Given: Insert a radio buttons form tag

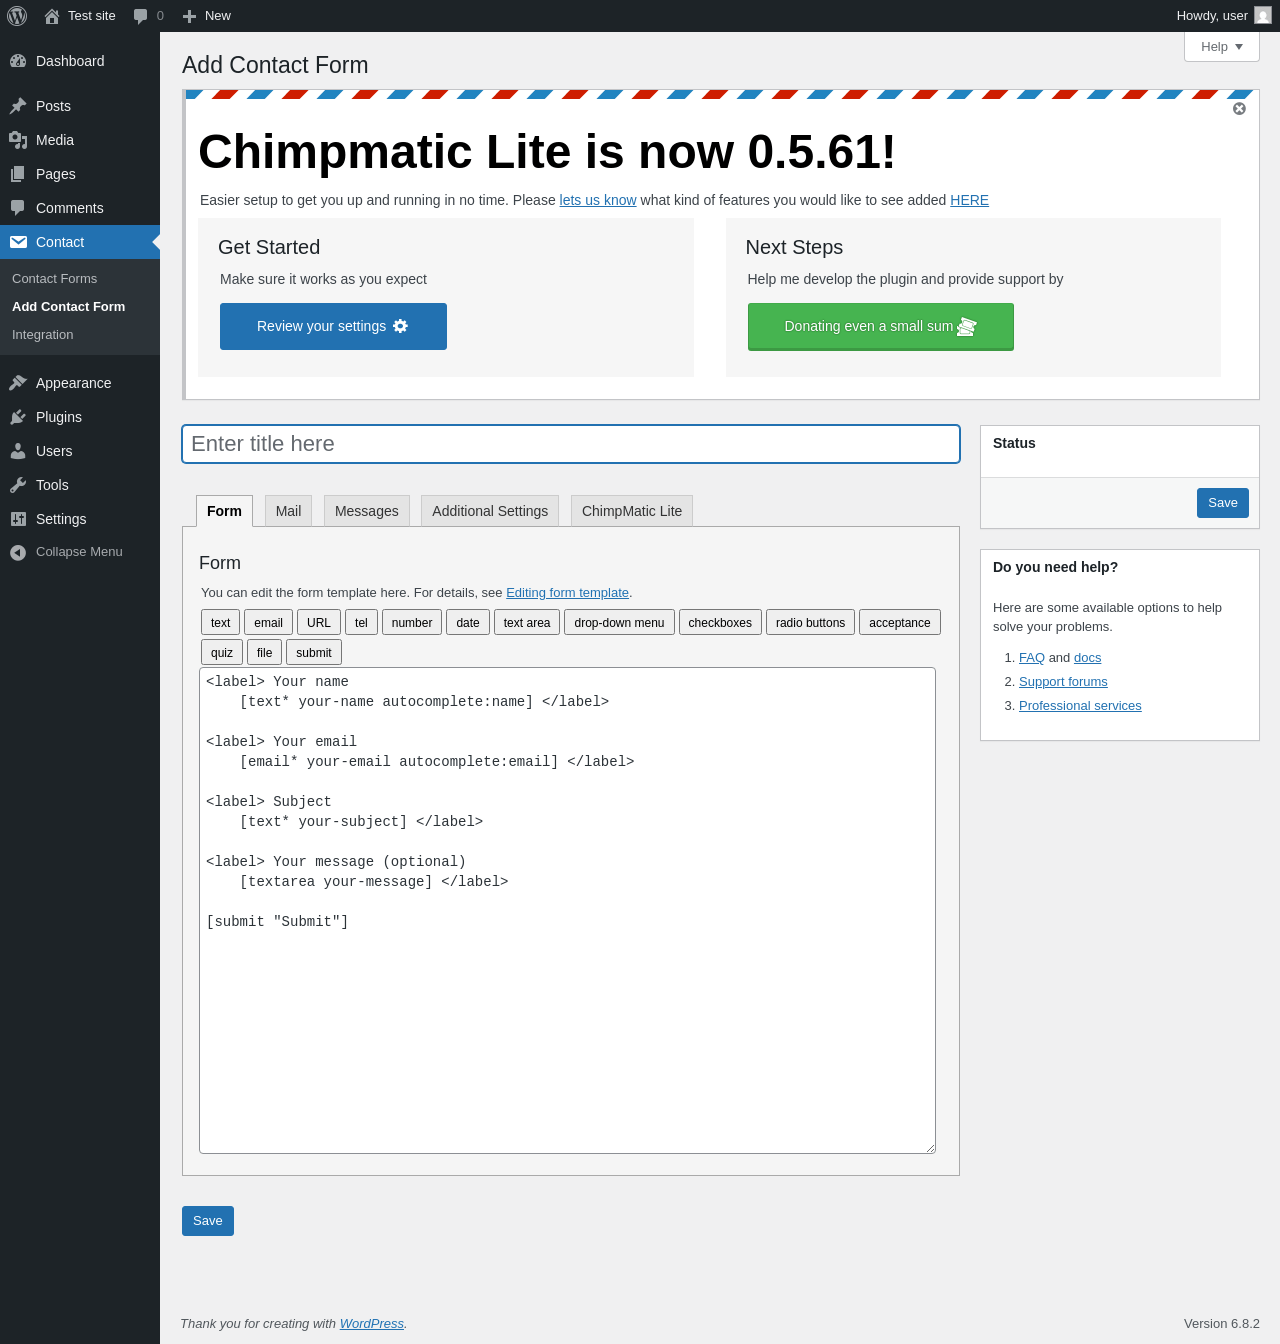Looking at the screenshot, I should coord(810,622).
